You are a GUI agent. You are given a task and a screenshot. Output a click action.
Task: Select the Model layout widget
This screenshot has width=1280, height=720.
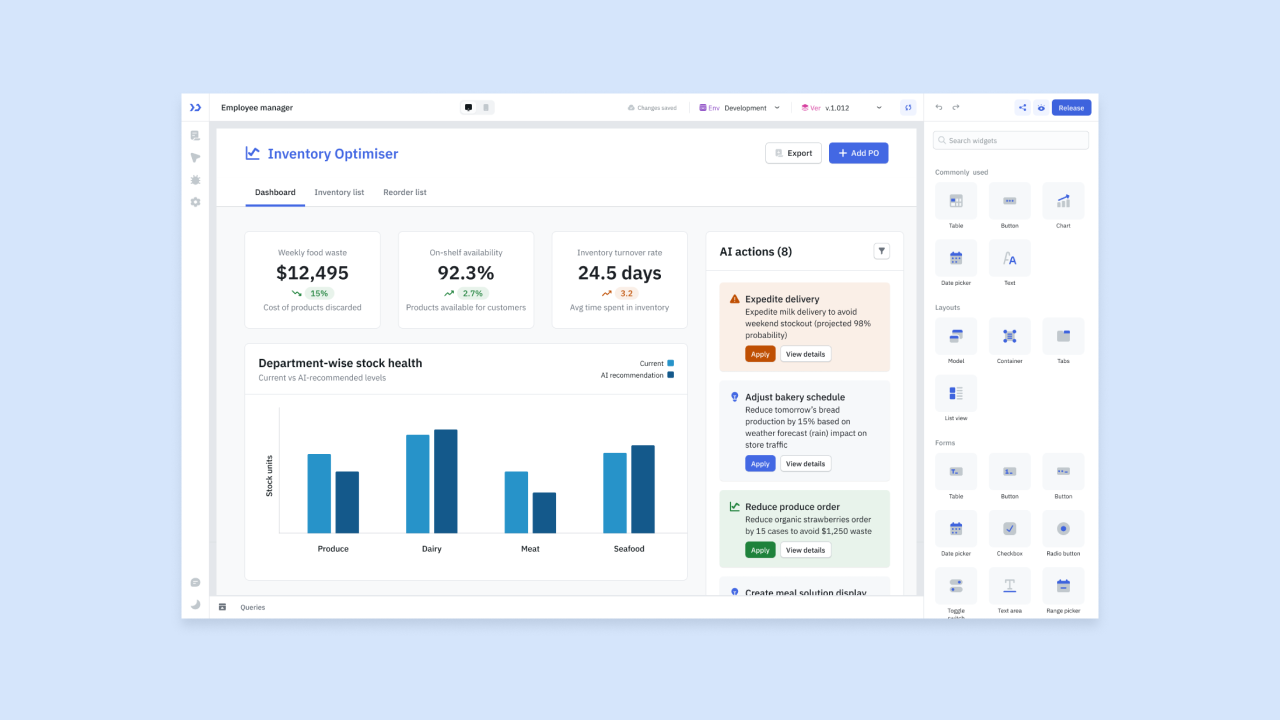point(956,336)
